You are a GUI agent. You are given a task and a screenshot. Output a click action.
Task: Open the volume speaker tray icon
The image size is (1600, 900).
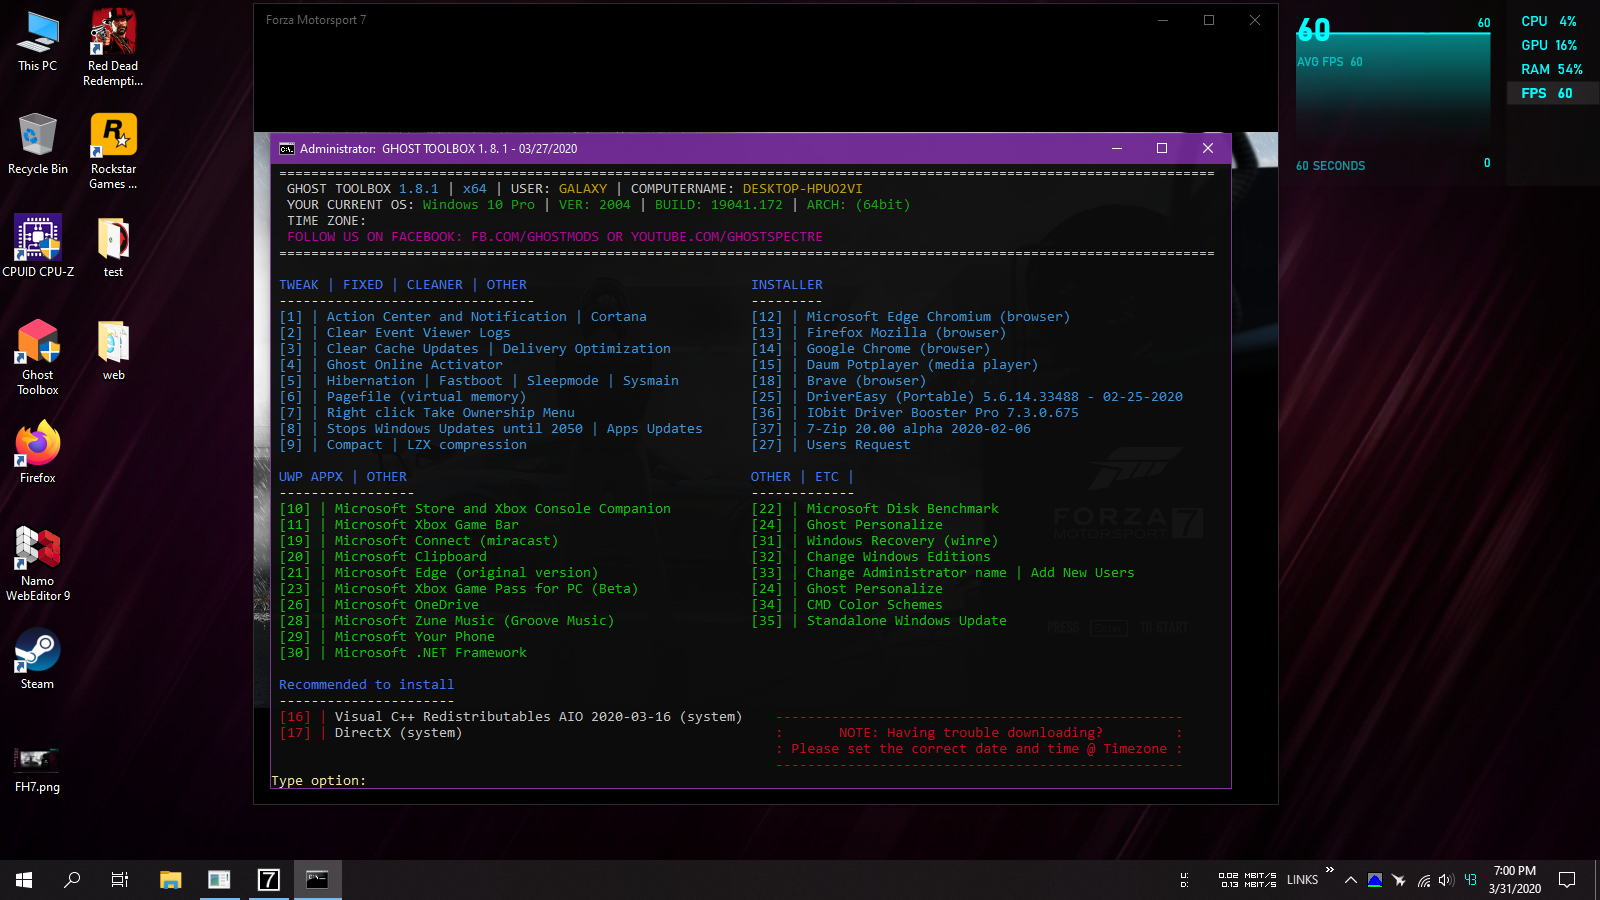(x=1446, y=880)
